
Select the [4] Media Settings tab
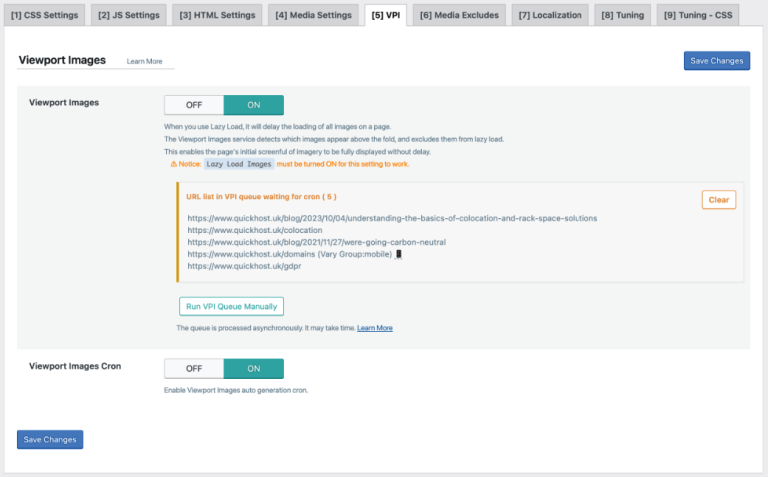pyautogui.click(x=313, y=15)
